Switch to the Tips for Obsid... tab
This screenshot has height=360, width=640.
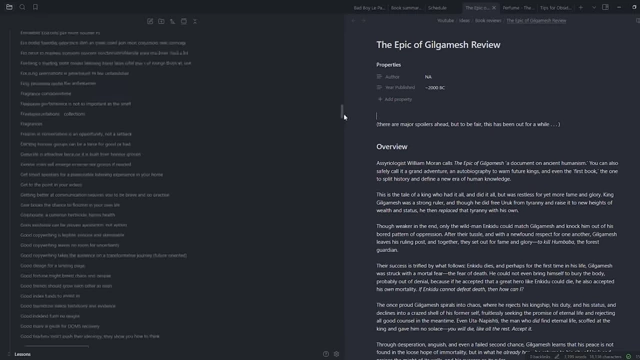[x=555, y=8]
